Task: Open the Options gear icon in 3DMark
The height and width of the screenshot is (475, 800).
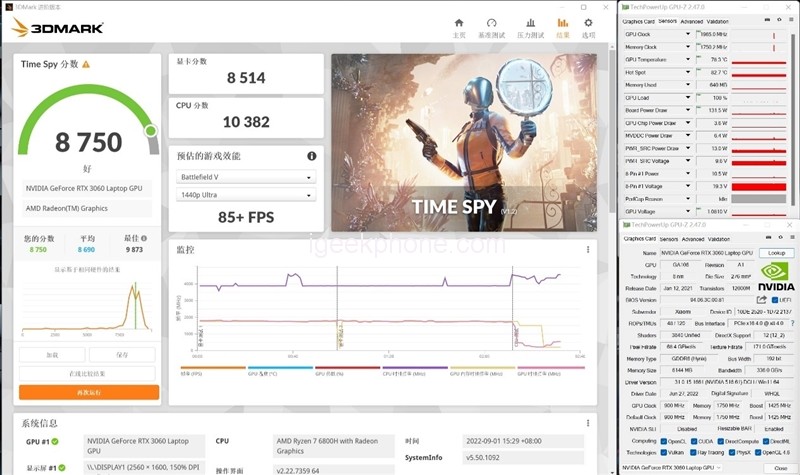Action: click(590, 24)
